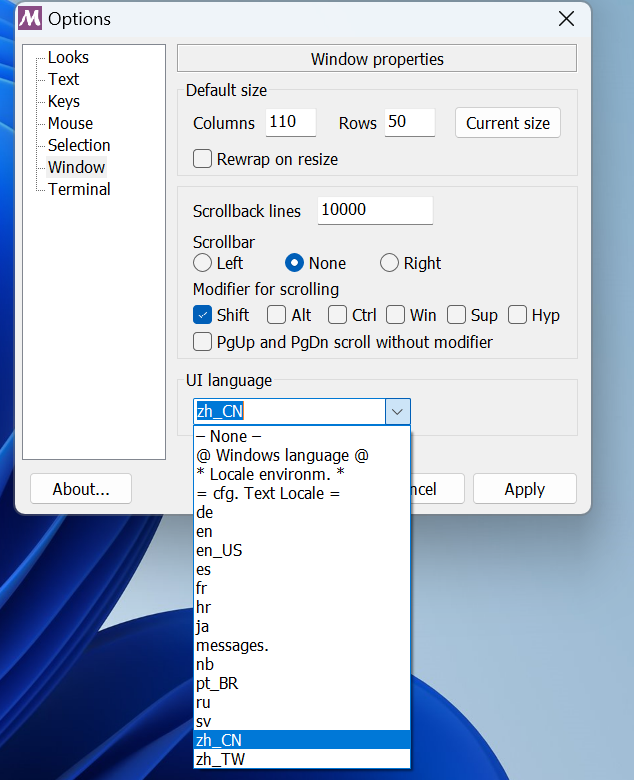Select fr from the language list

tap(302, 588)
